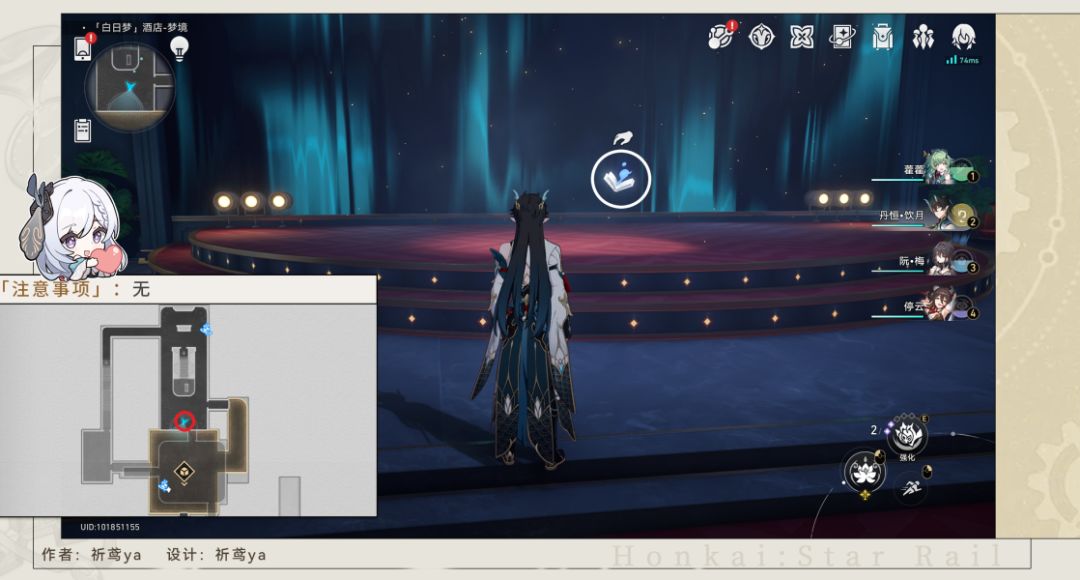Select the space anchor on inset map
1080x580 pixels.
184,472
